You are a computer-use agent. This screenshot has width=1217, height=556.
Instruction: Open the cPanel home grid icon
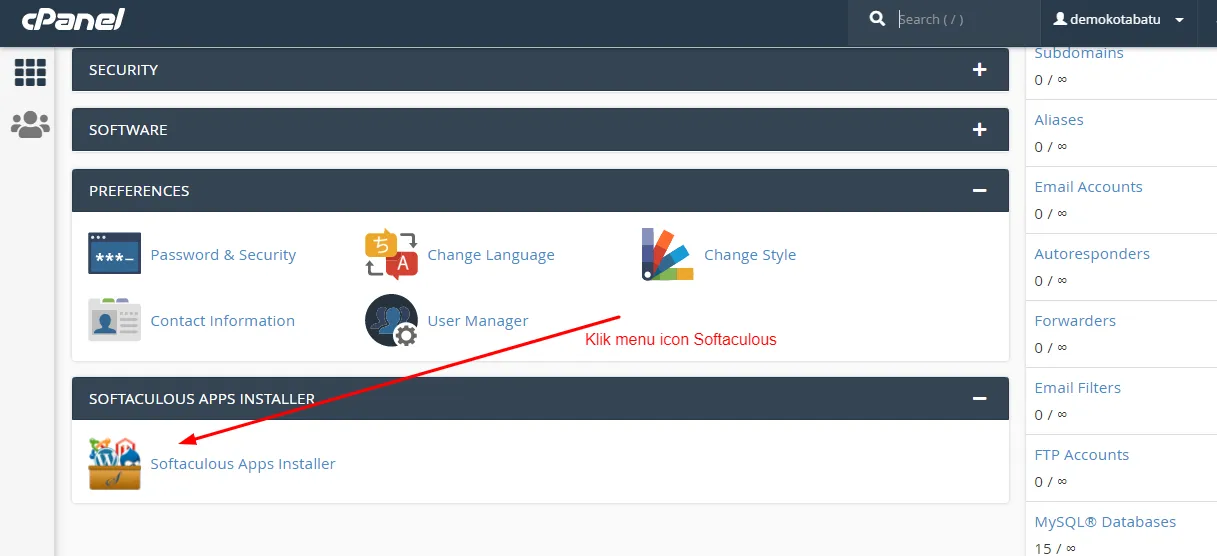tap(30, 72)
